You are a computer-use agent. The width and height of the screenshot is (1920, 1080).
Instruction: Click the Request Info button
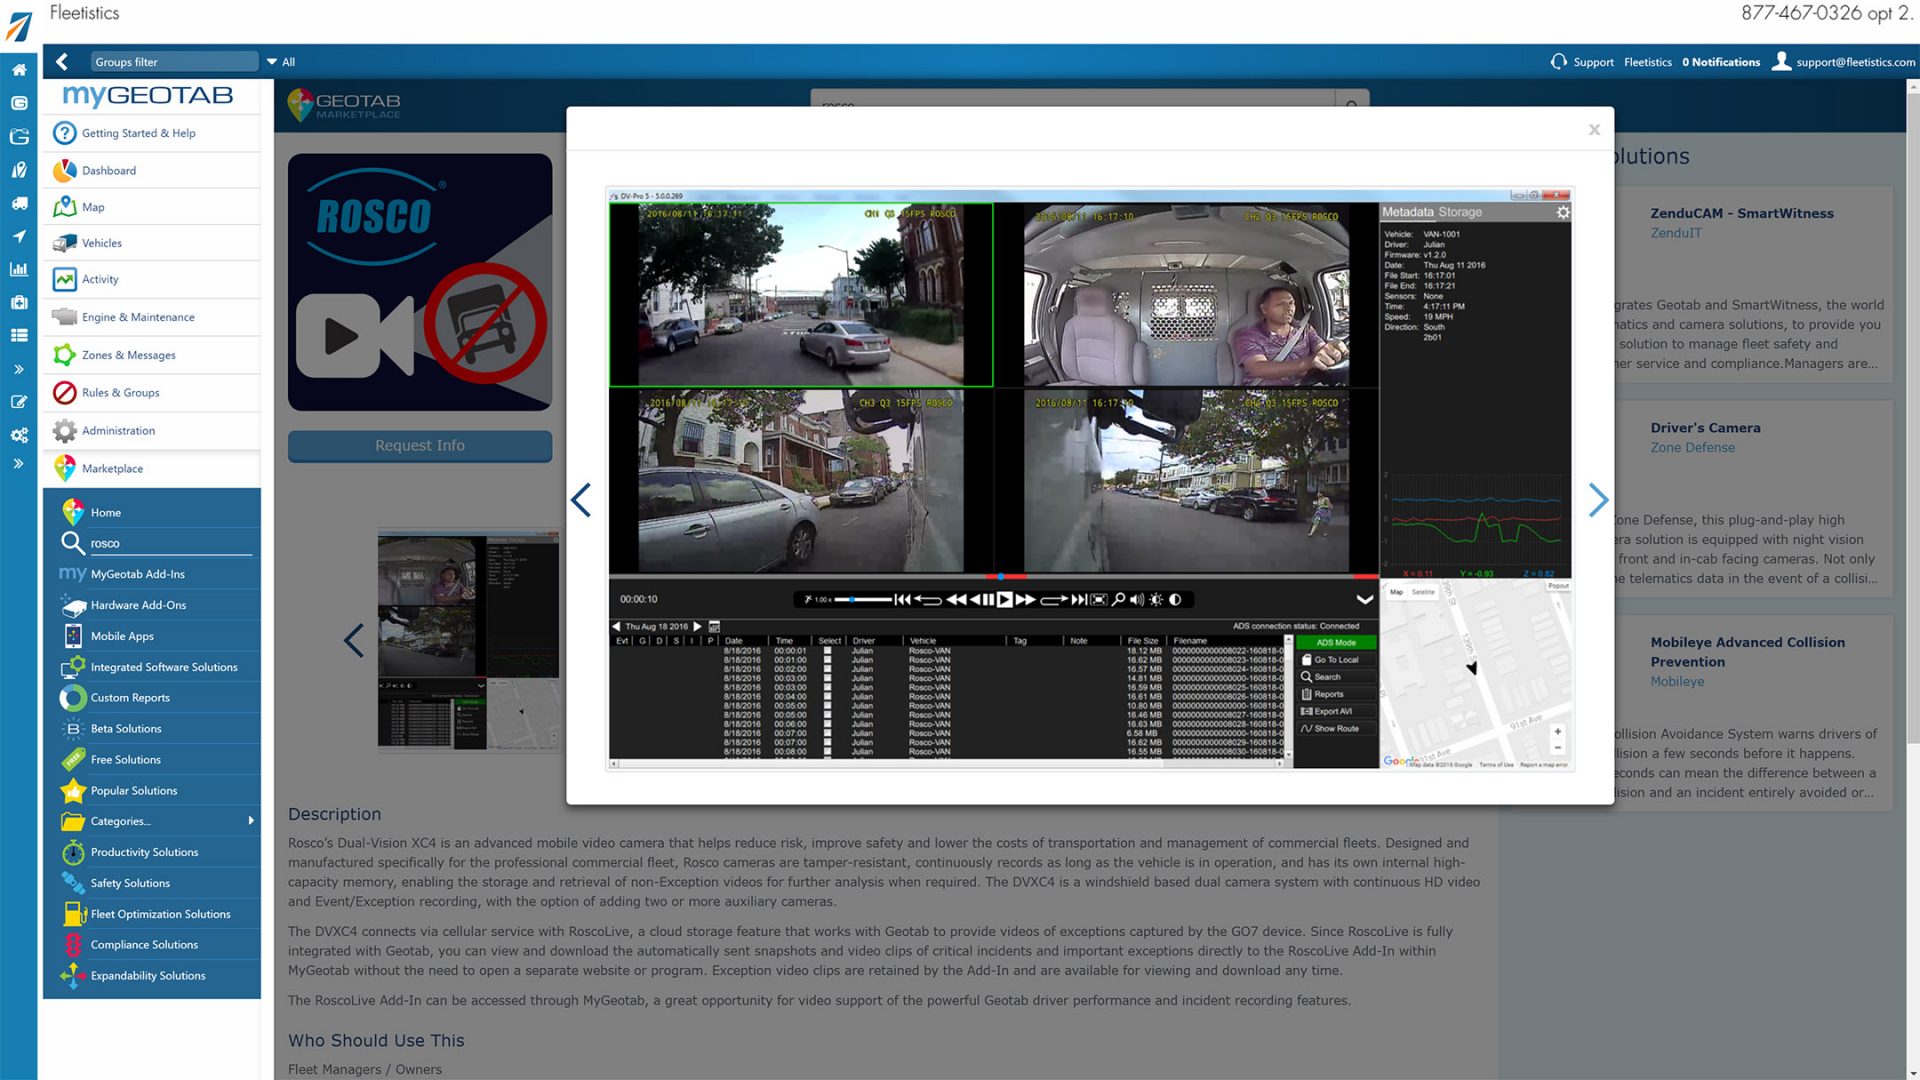[420, 446]
